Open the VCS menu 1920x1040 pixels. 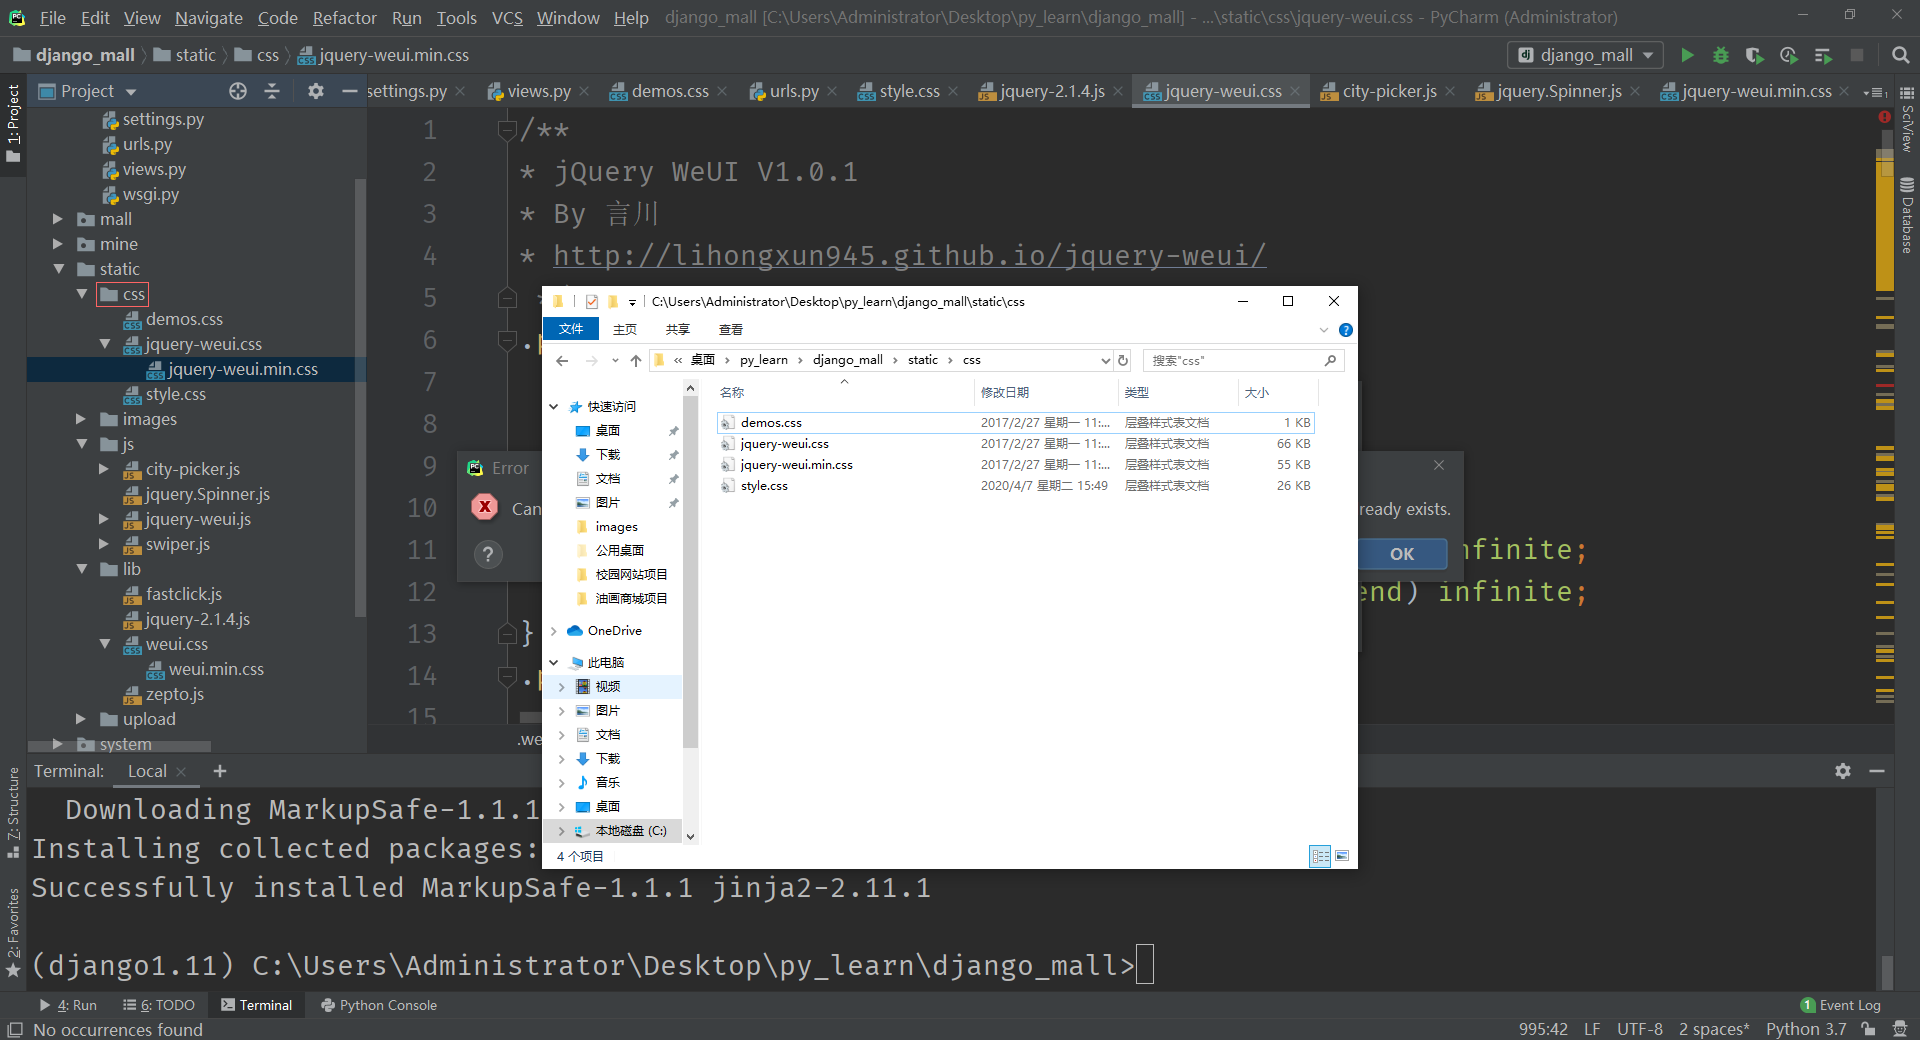pyautogui.click(x=507, y=18)
